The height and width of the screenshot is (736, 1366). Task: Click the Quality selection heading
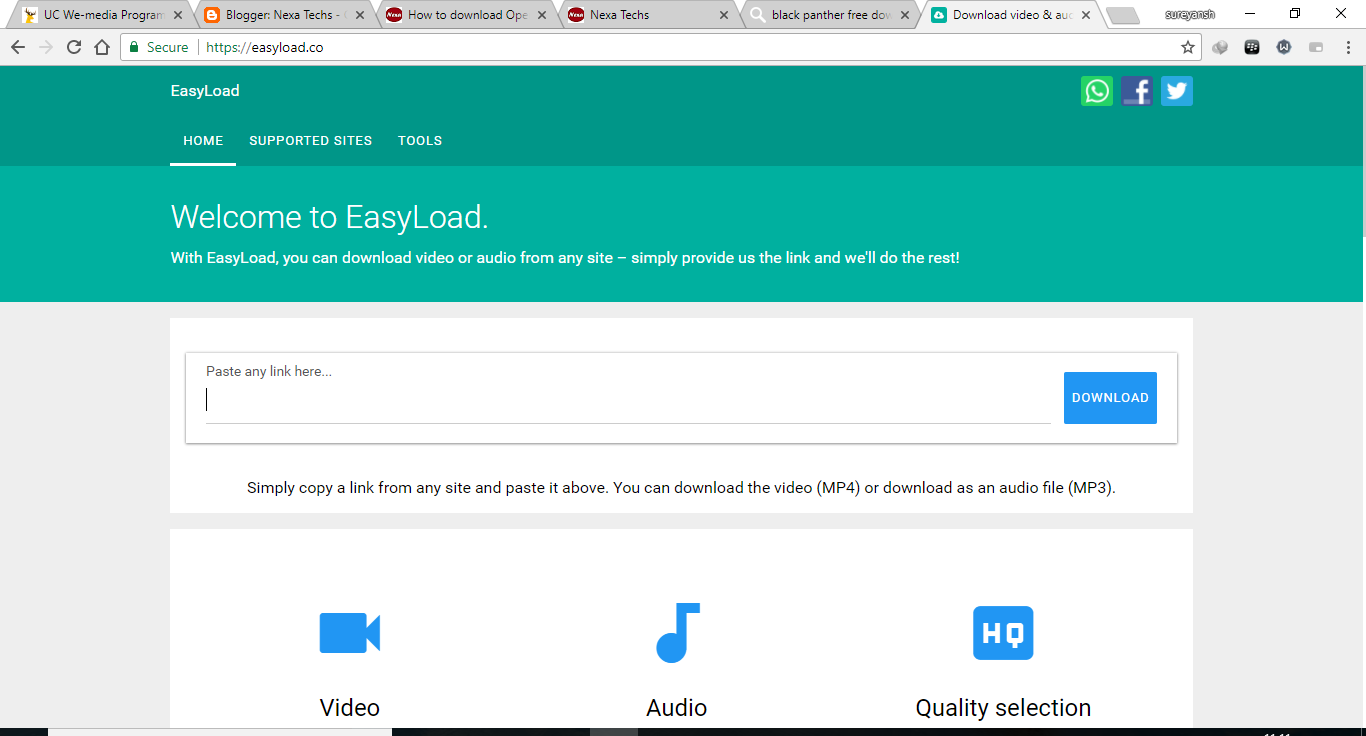1003,708
